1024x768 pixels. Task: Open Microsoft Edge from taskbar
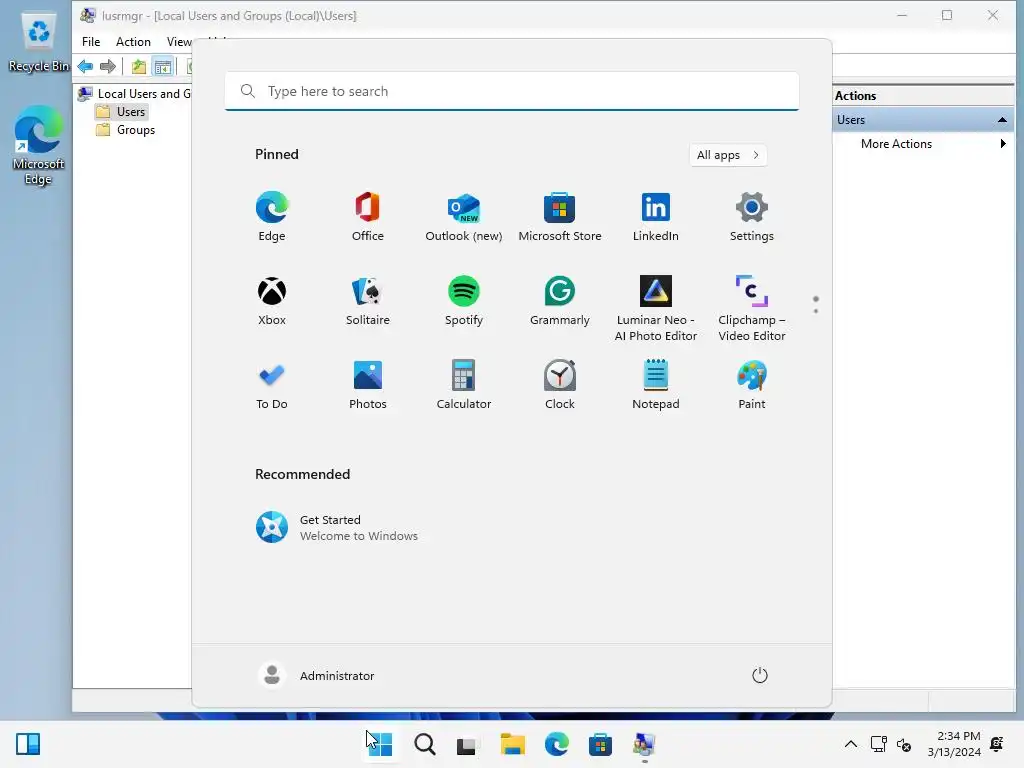pos(556,744)
